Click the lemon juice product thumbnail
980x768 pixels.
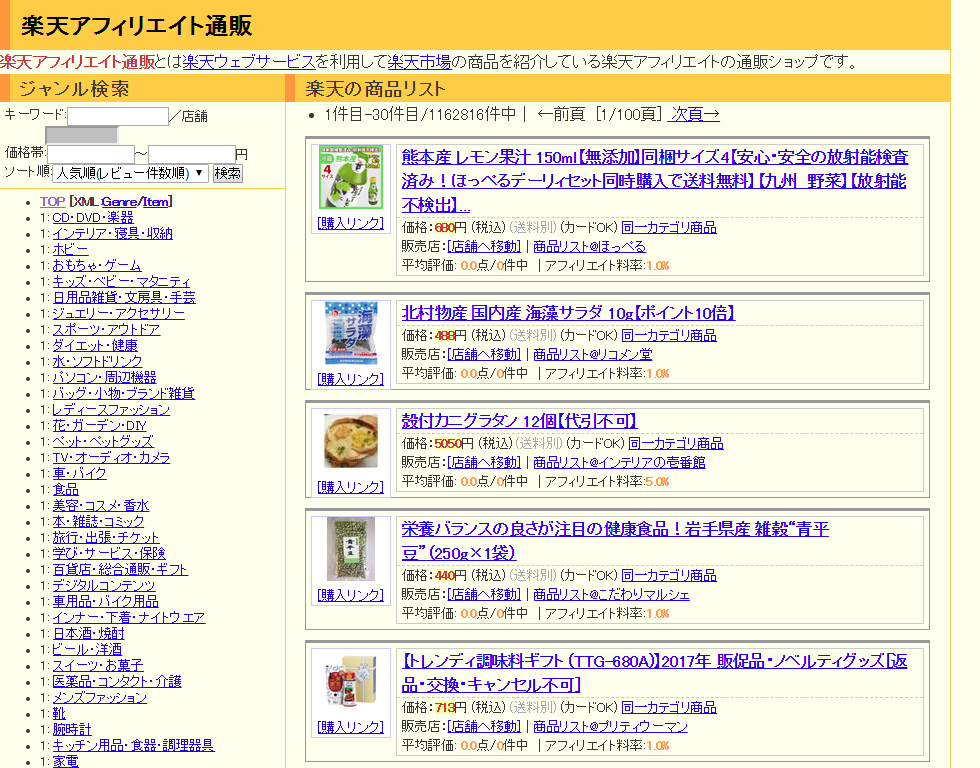[x=350, y=177]
